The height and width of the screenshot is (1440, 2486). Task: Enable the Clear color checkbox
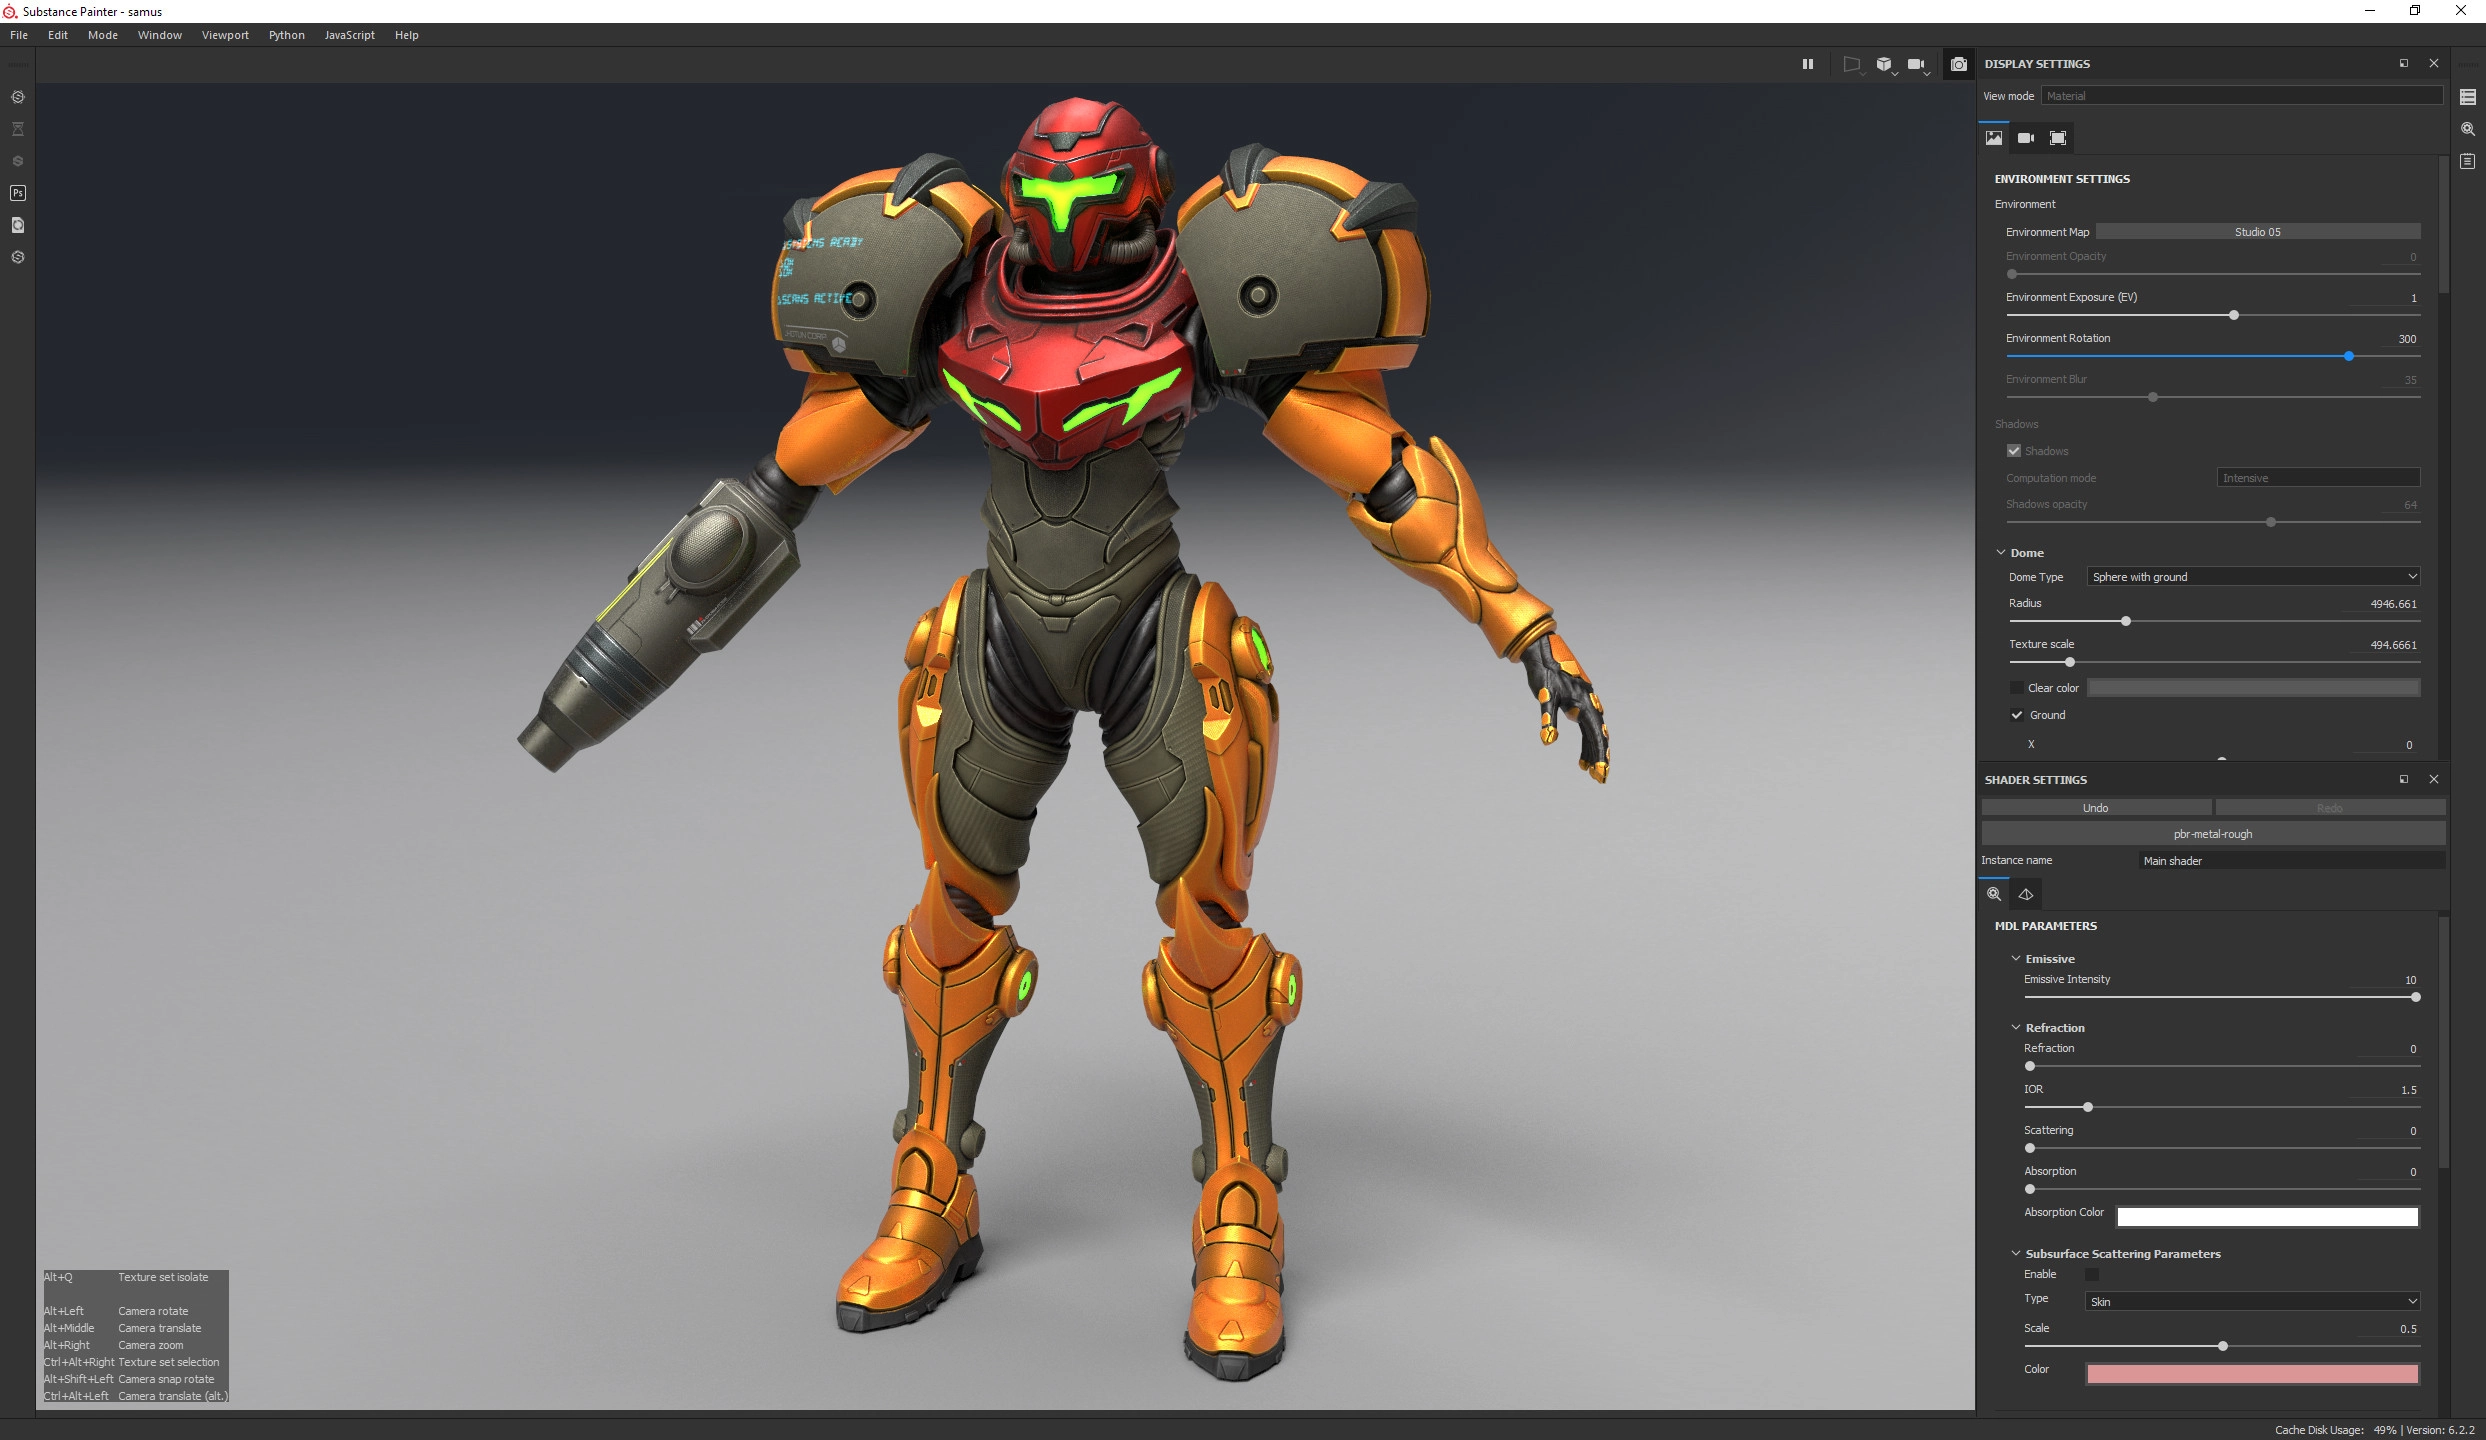click(x=2017, y=688)
